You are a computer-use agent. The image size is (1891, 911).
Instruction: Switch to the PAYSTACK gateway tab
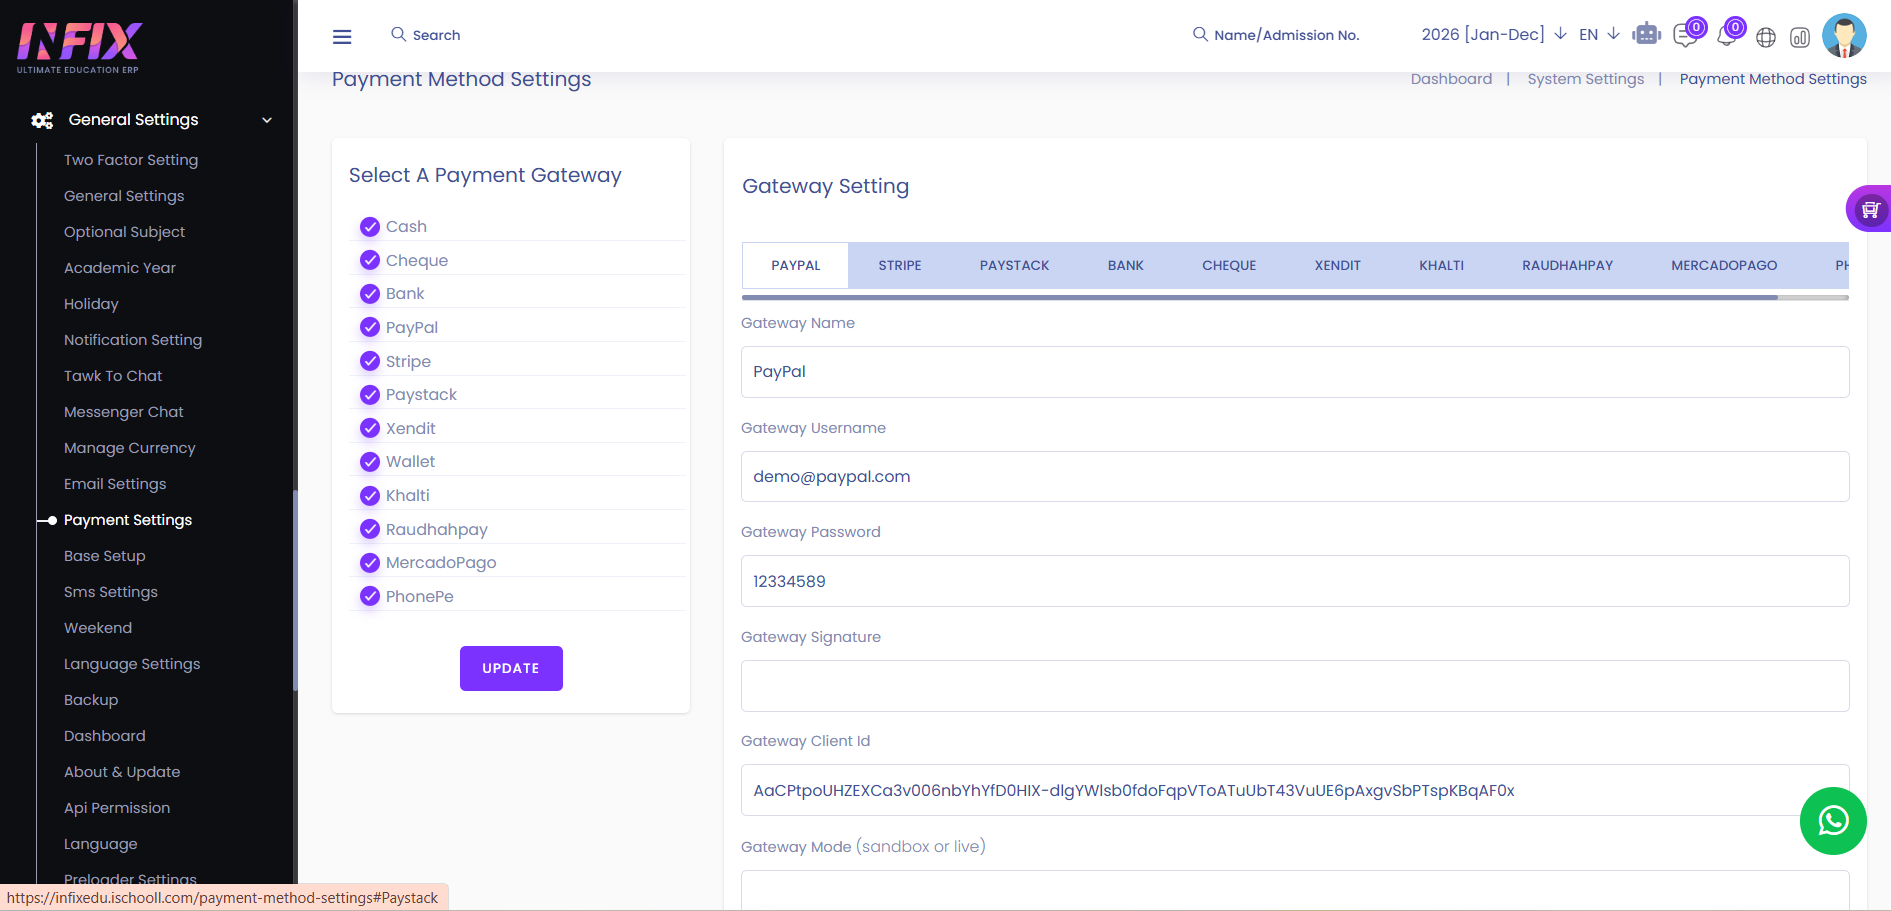coord(1015,265)
